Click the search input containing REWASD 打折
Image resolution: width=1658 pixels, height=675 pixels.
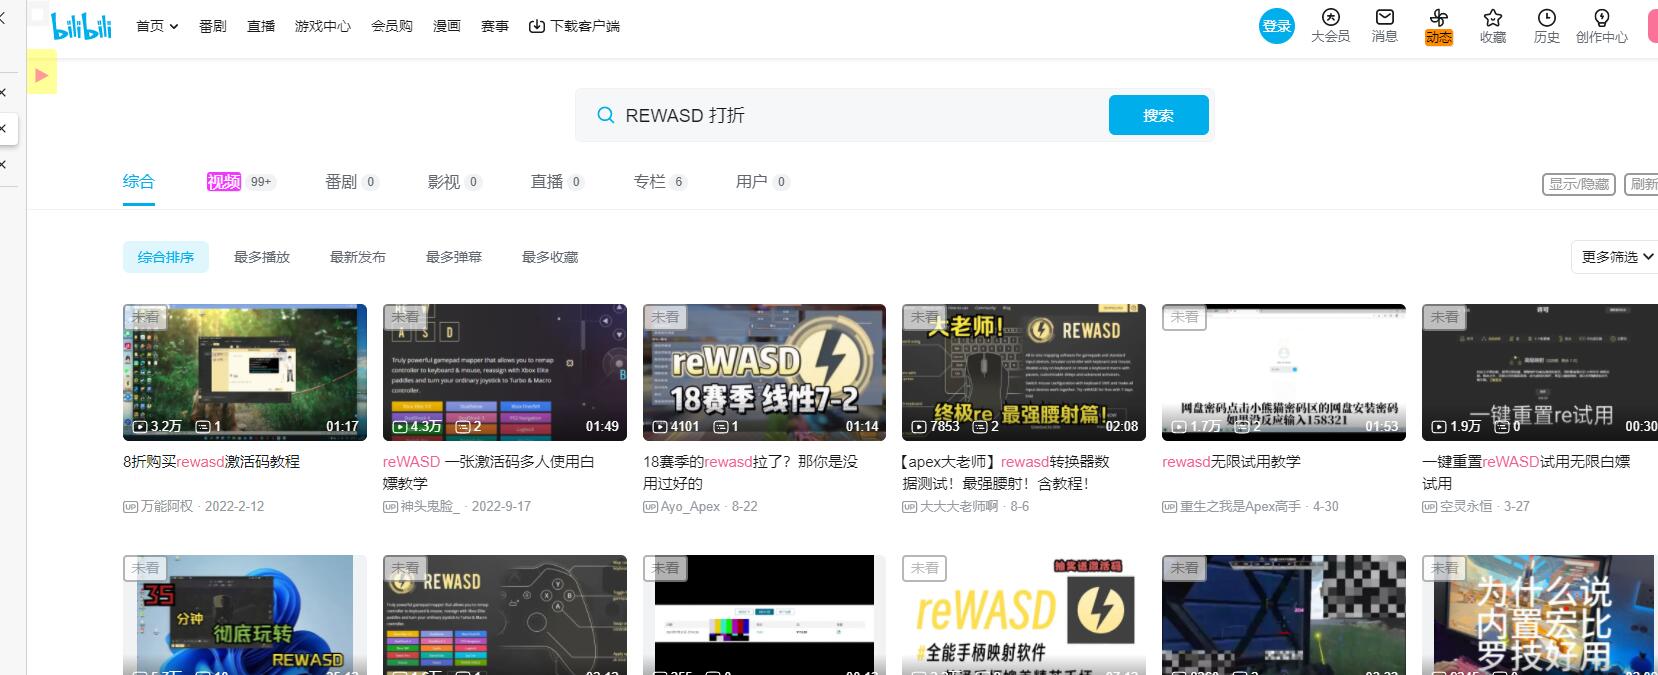(850, 115)
